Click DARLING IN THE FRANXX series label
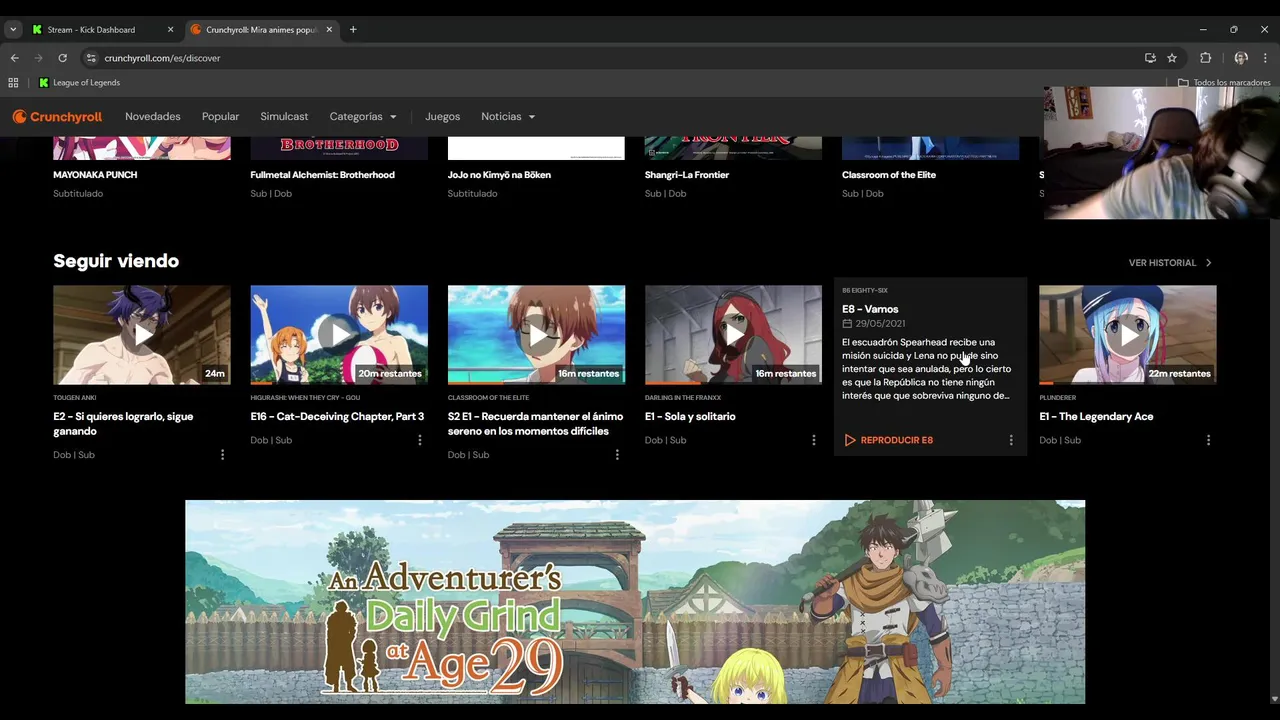Viewport: 1280px width, 720px height. (683, 398)
